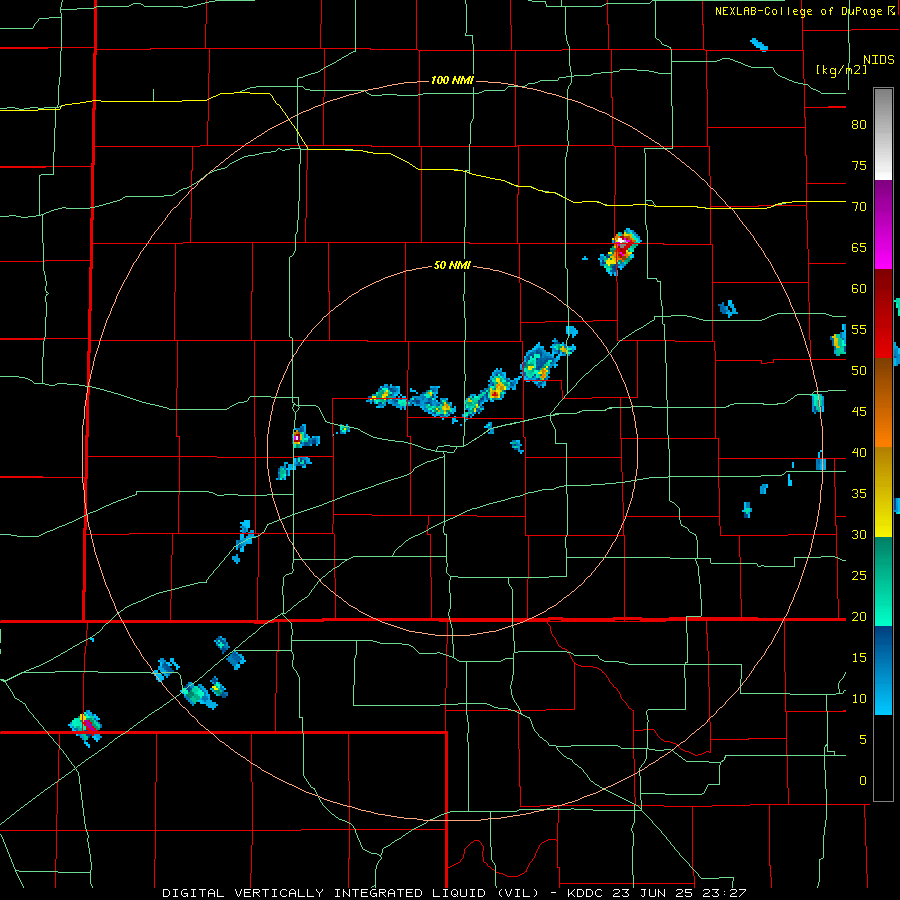Click the 5 value on the scale
This screenshot has height=900, width=900.
pos(863,740)
